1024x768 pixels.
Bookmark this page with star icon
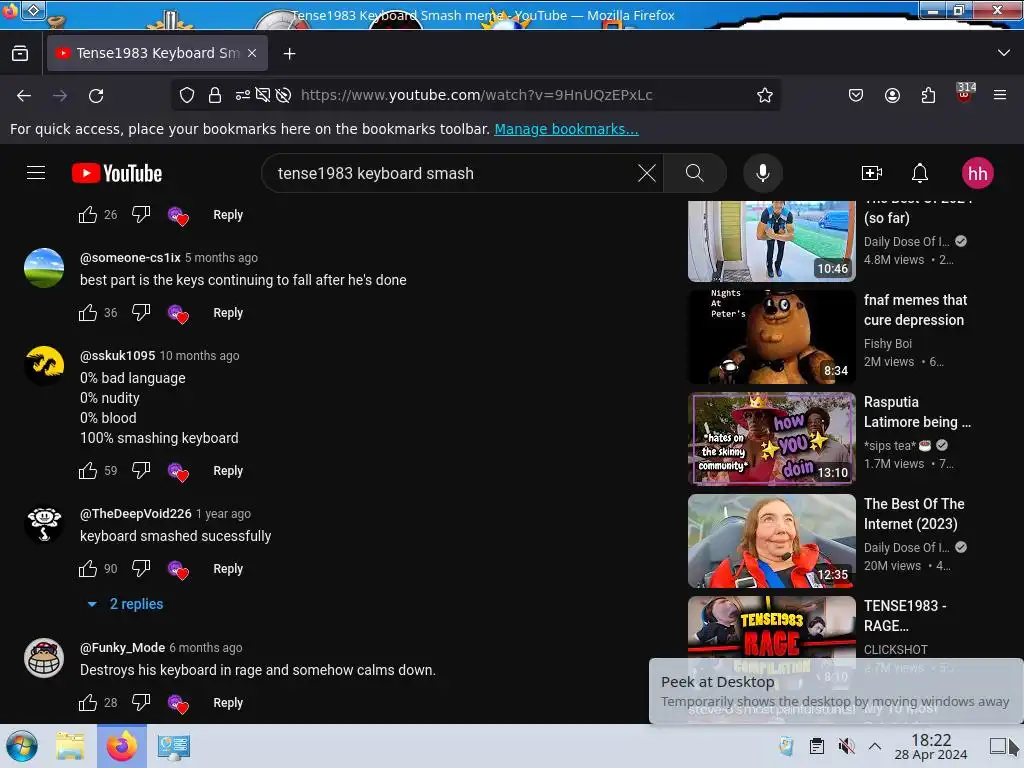coord(765,95)
